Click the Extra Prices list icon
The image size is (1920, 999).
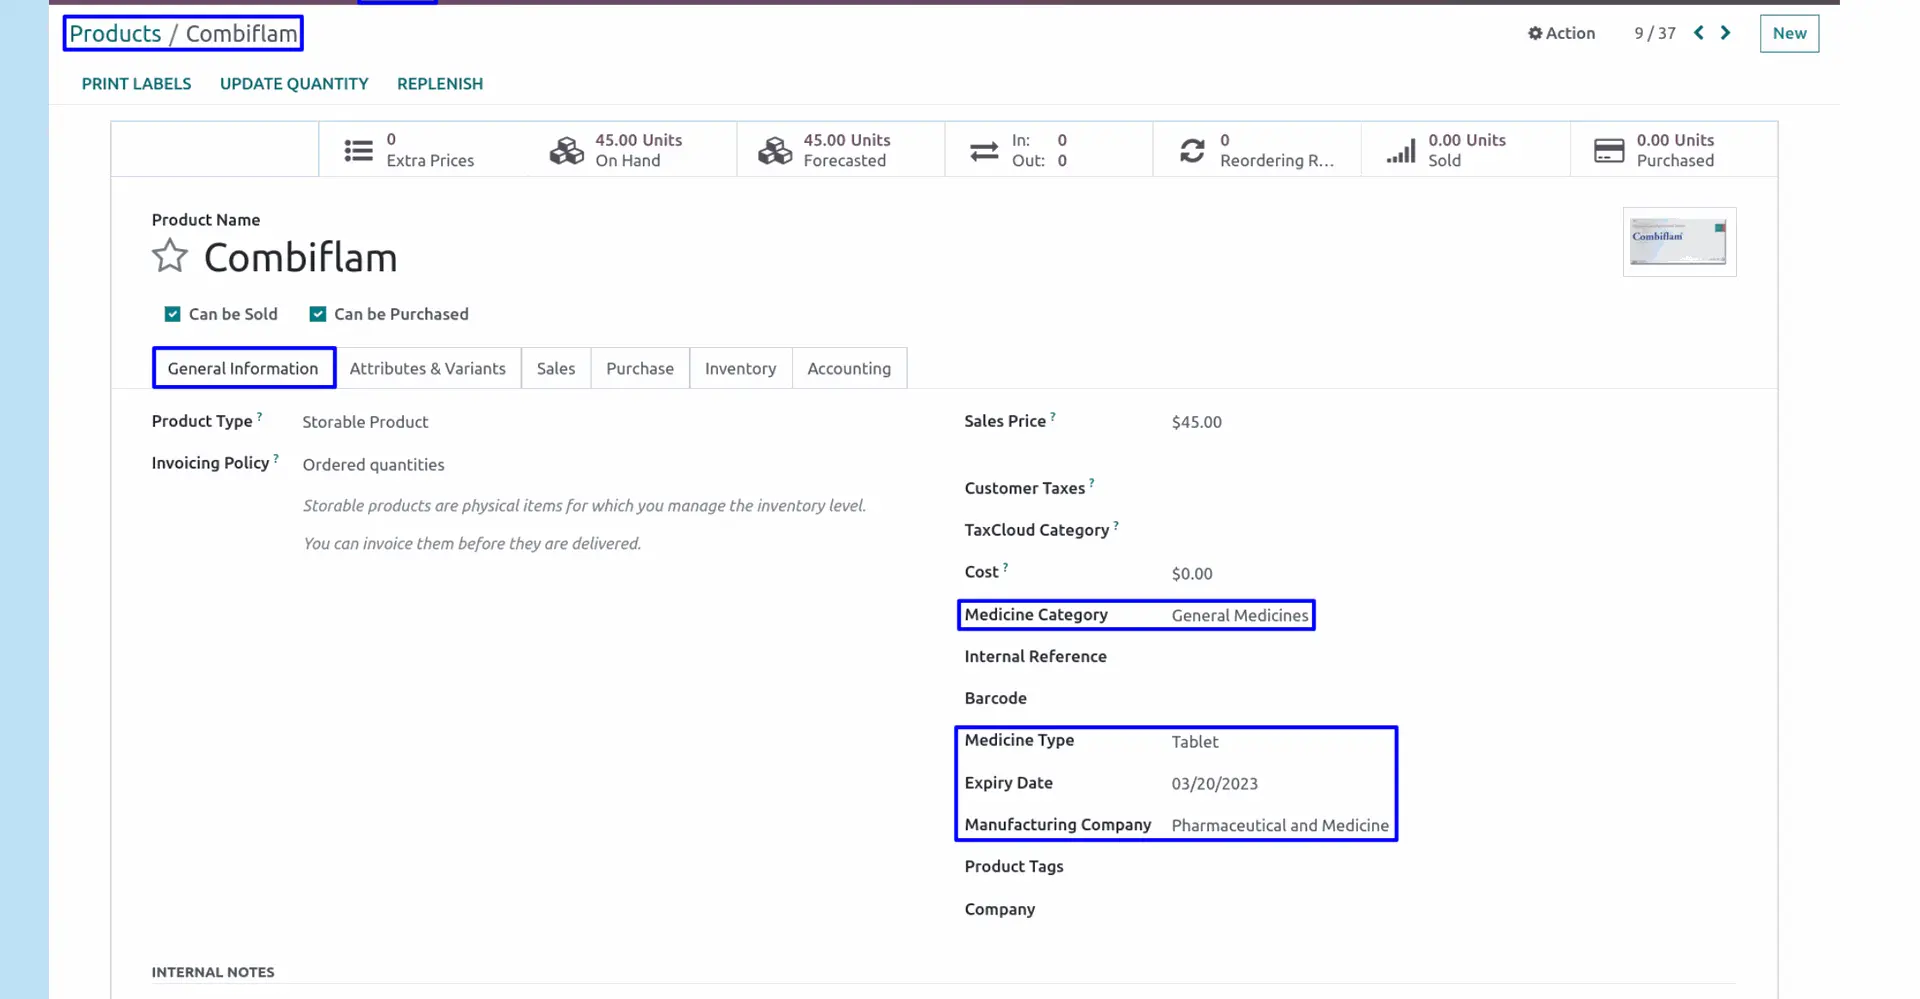pyautogui.click(x=359, y=150)
